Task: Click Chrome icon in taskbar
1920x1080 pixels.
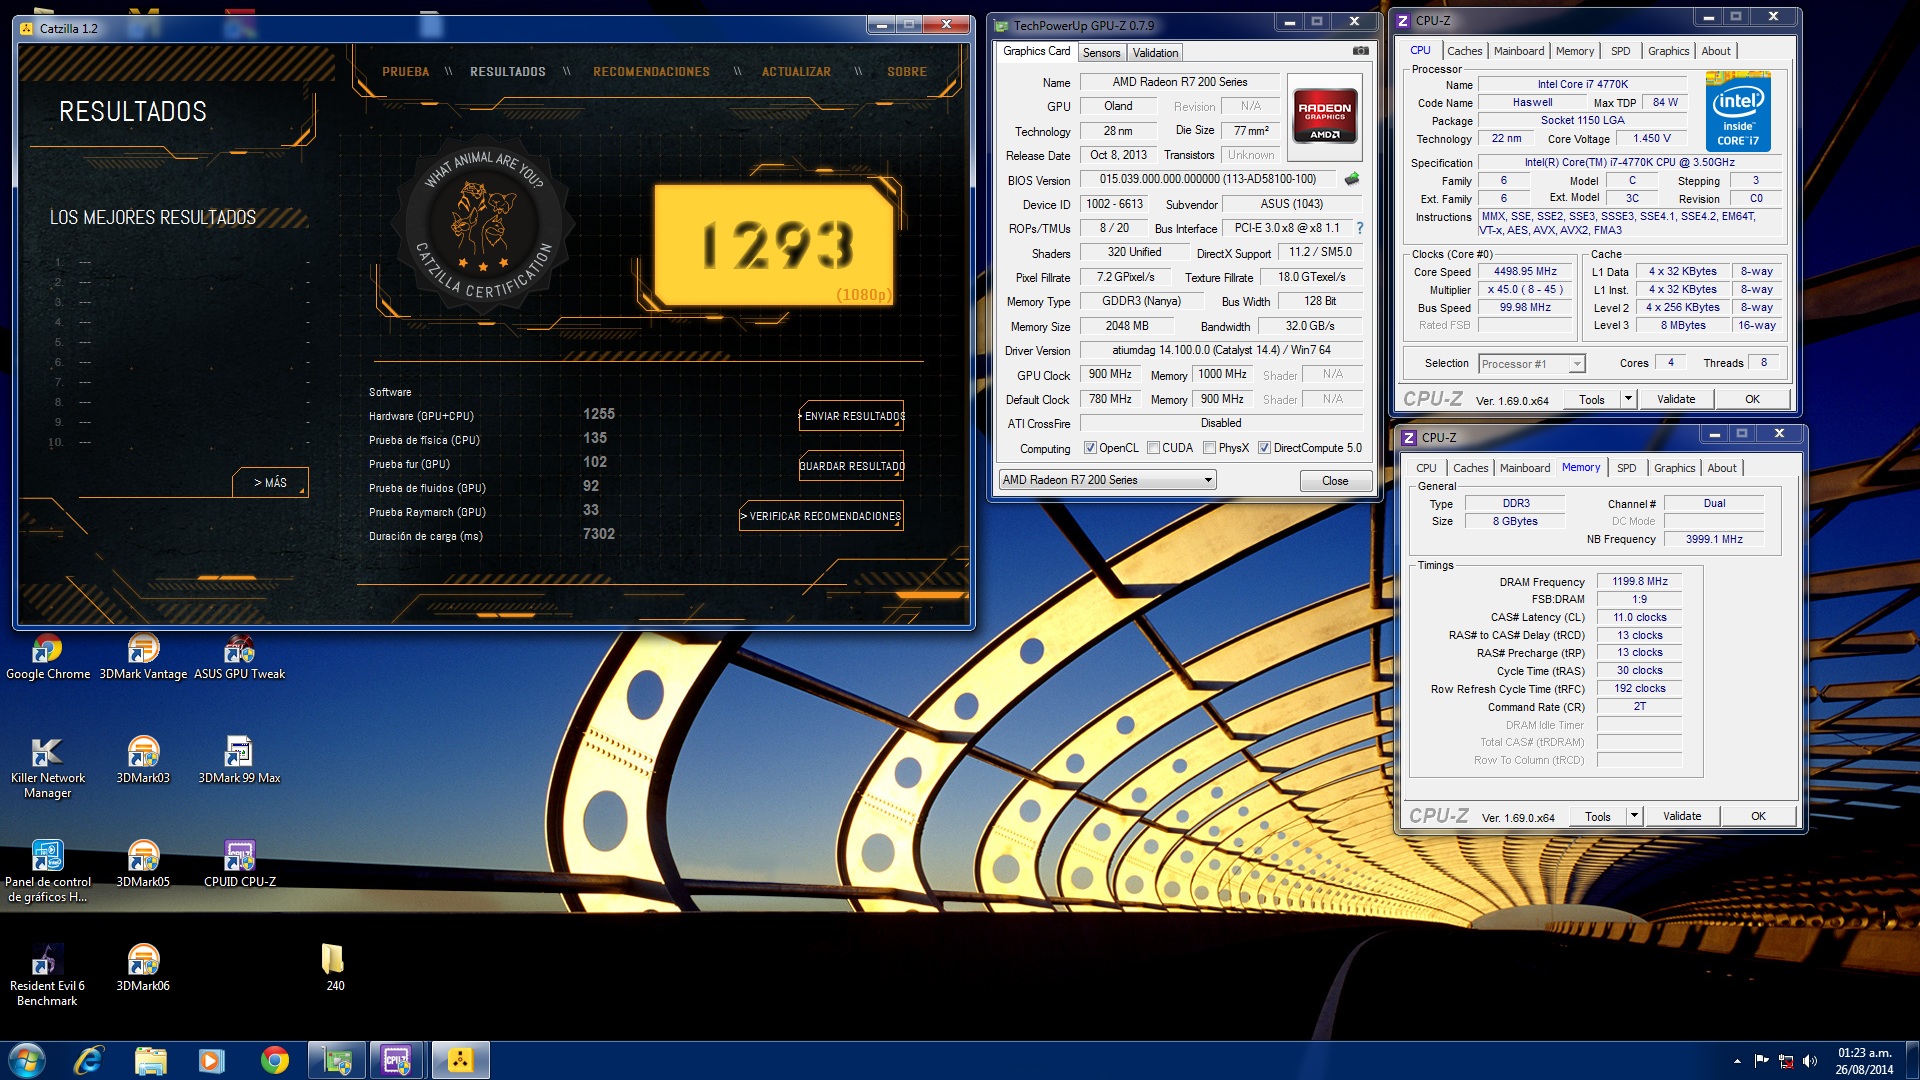Action: coord(274,1060)
